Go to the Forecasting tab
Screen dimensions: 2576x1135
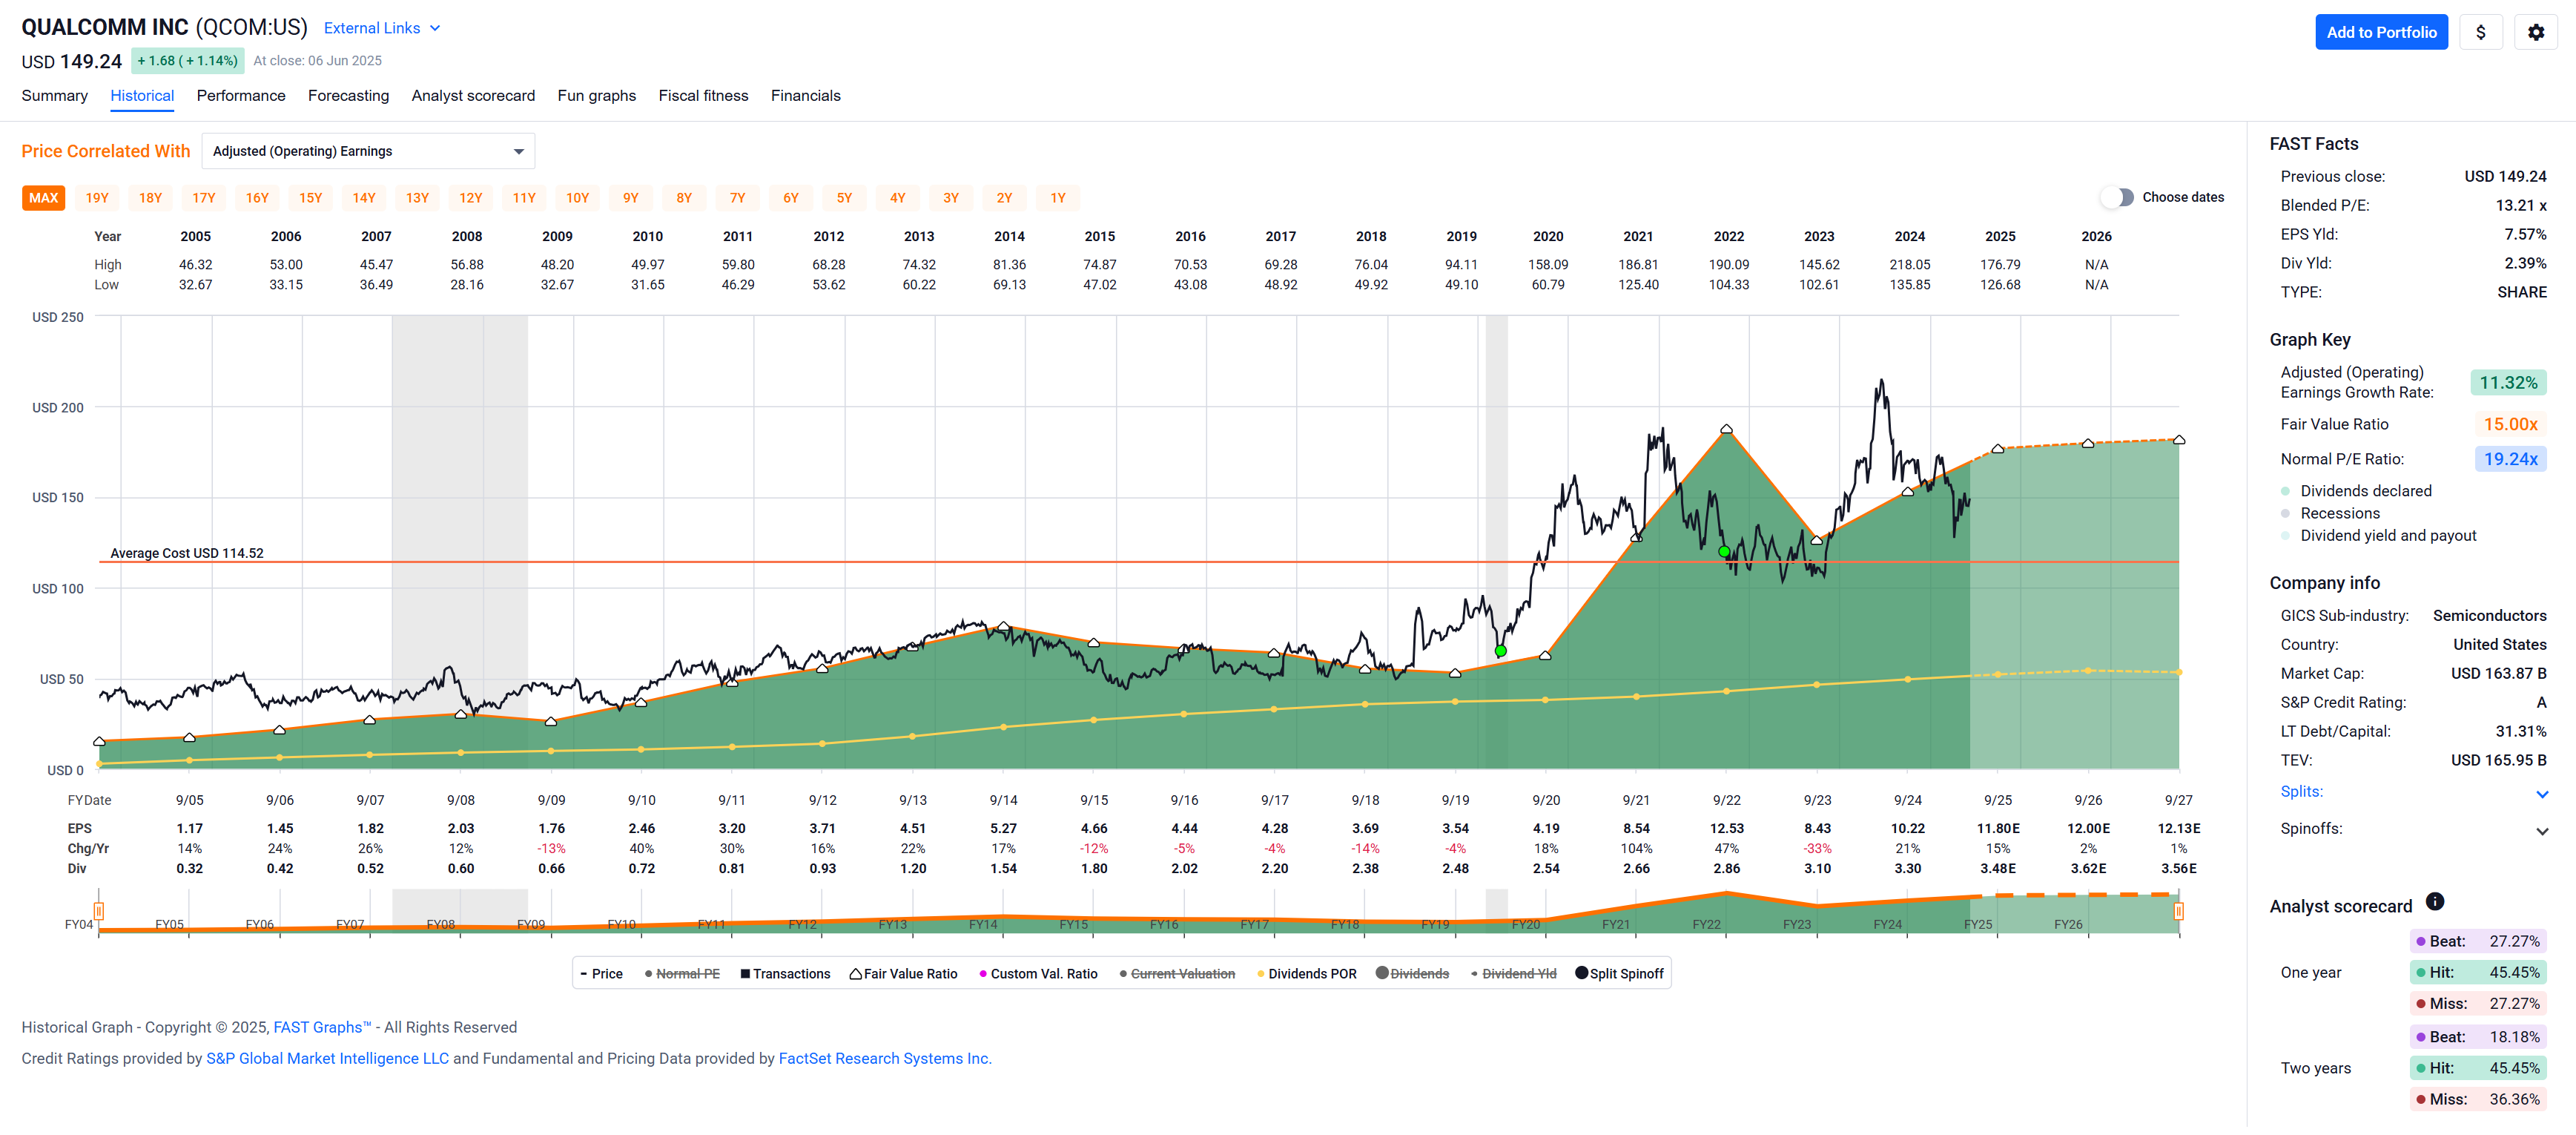click(x=348, y=96)
